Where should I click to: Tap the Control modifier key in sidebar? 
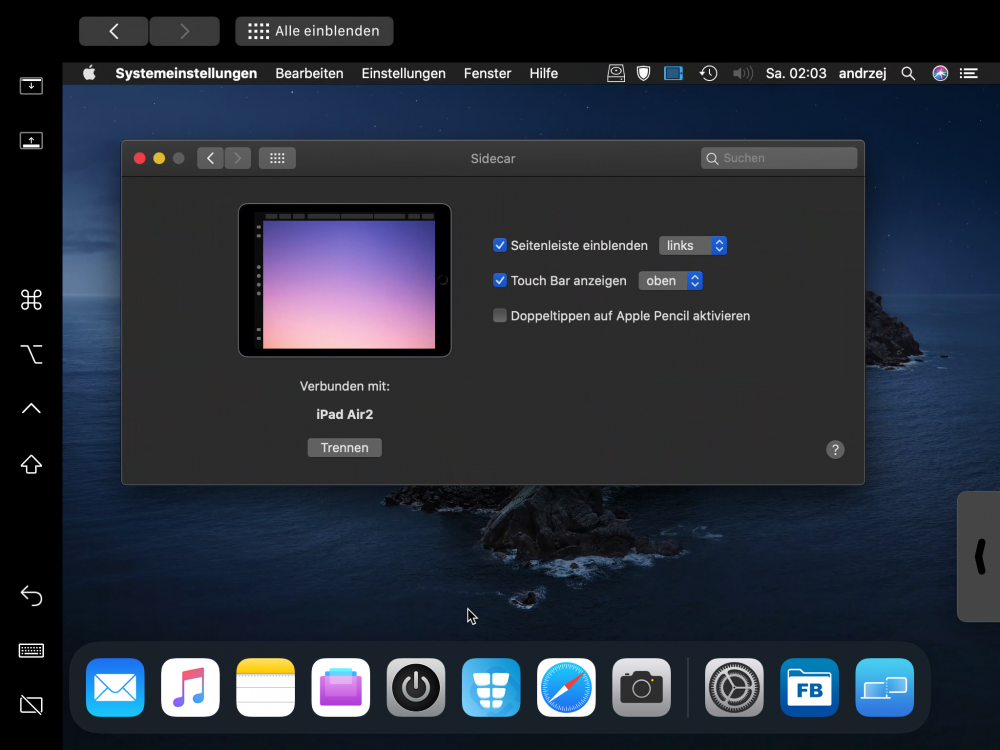tap(31, 408)
